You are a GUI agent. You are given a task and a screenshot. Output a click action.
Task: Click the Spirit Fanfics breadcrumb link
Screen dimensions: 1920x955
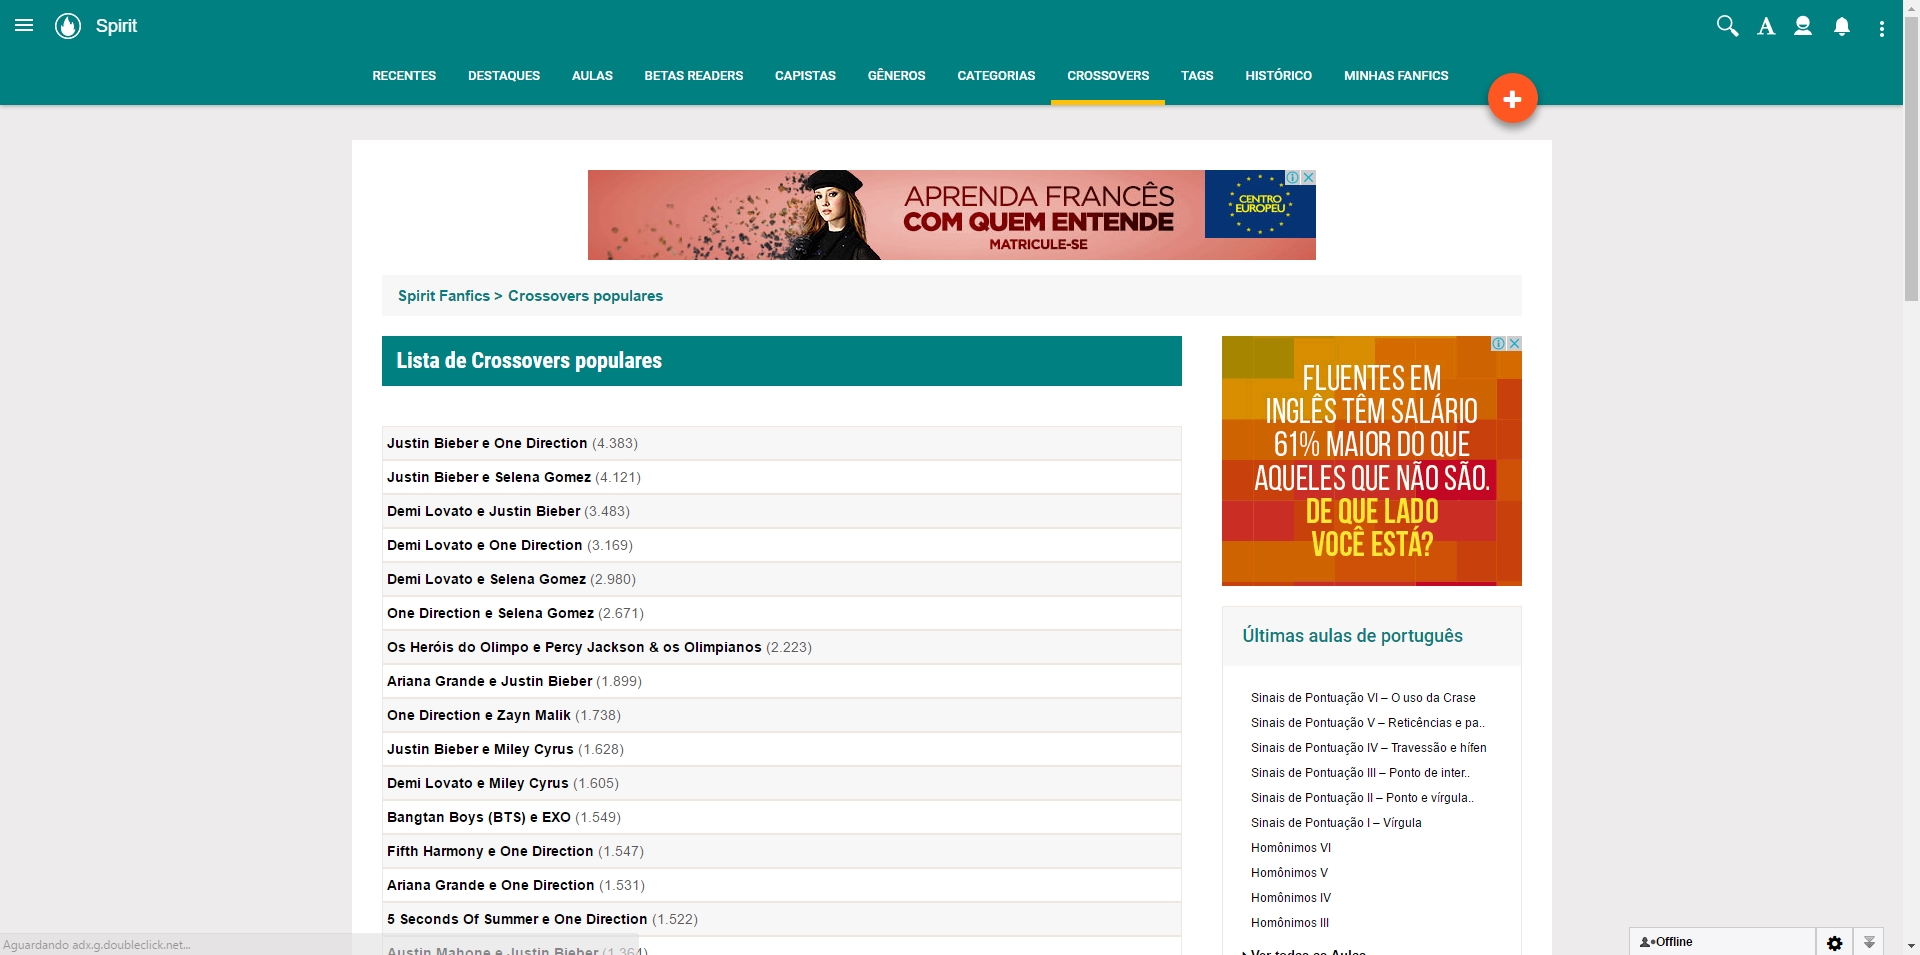(x=444, y=296)
